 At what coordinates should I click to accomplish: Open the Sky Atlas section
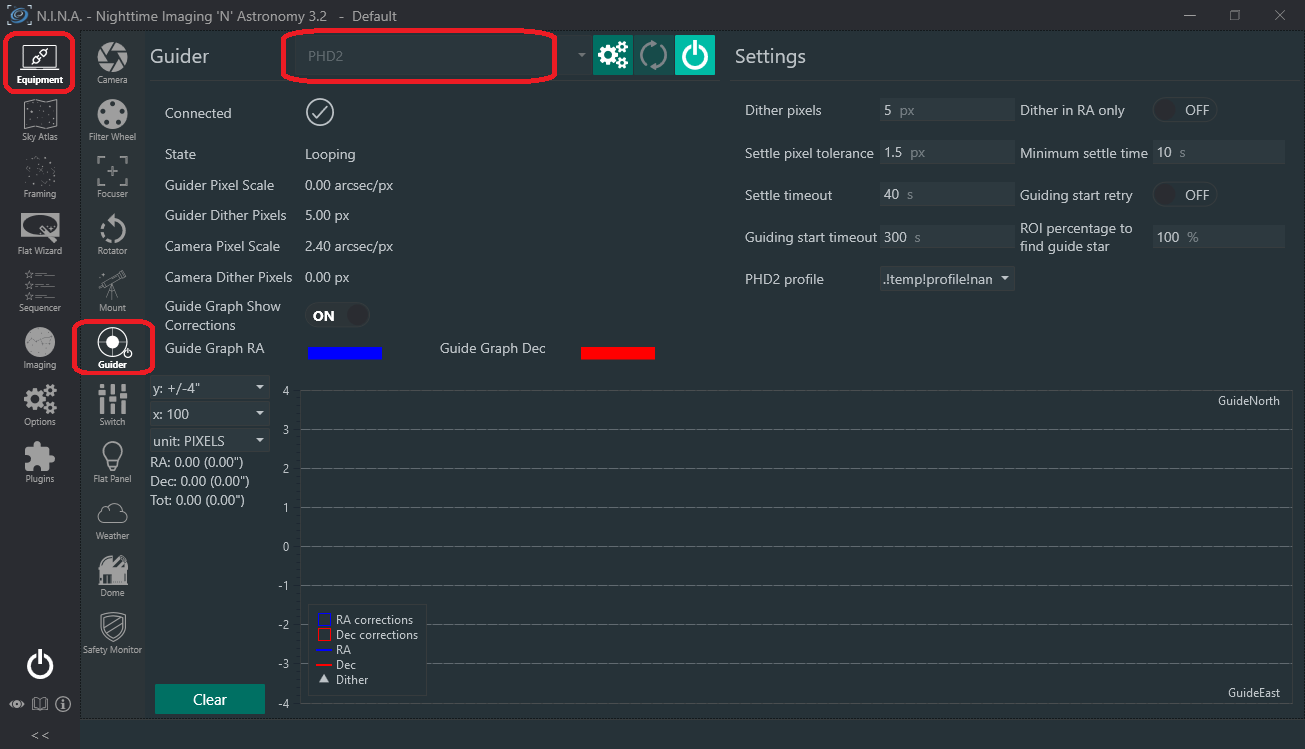(40, 120)
